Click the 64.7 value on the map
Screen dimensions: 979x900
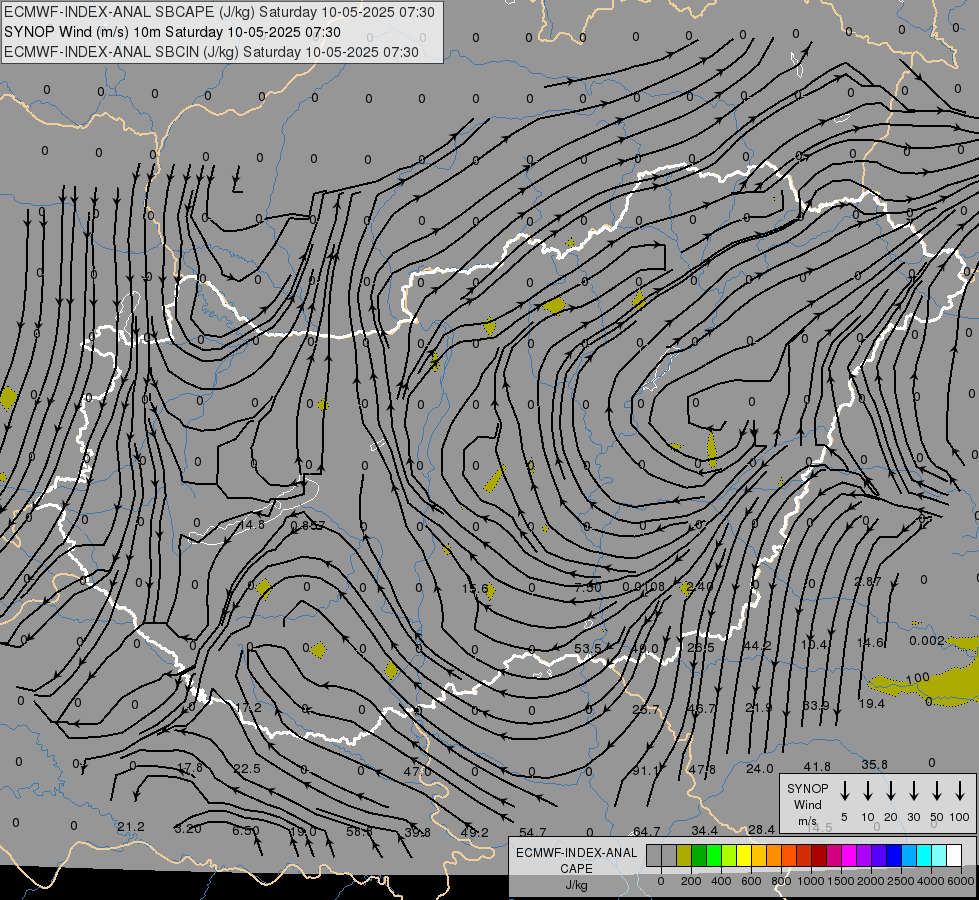[x=646, y=831]
